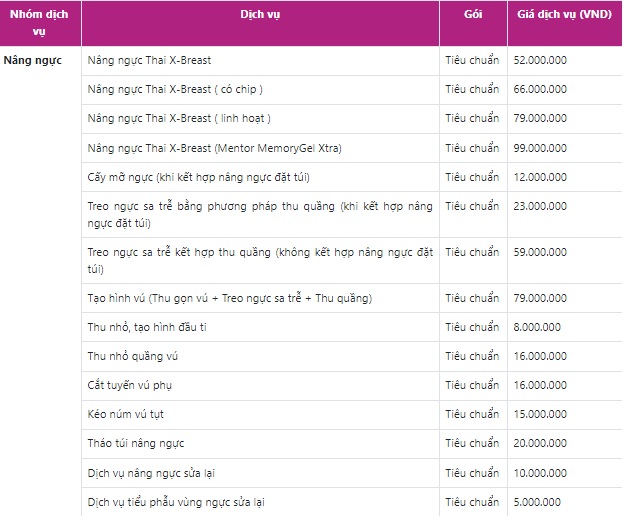This screenshot has height=520, width=628.
Task: Select 'Thu nhỏ quầng vú' service
Action: coord(133,357)
